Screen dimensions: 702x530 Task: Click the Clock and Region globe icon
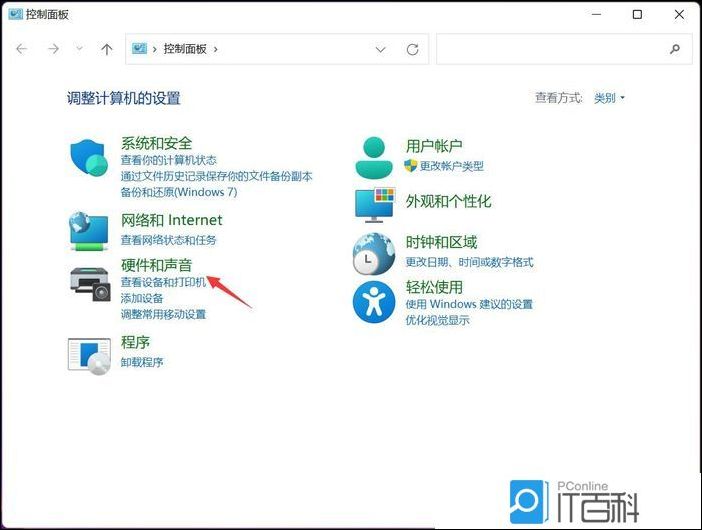(374, 254)
